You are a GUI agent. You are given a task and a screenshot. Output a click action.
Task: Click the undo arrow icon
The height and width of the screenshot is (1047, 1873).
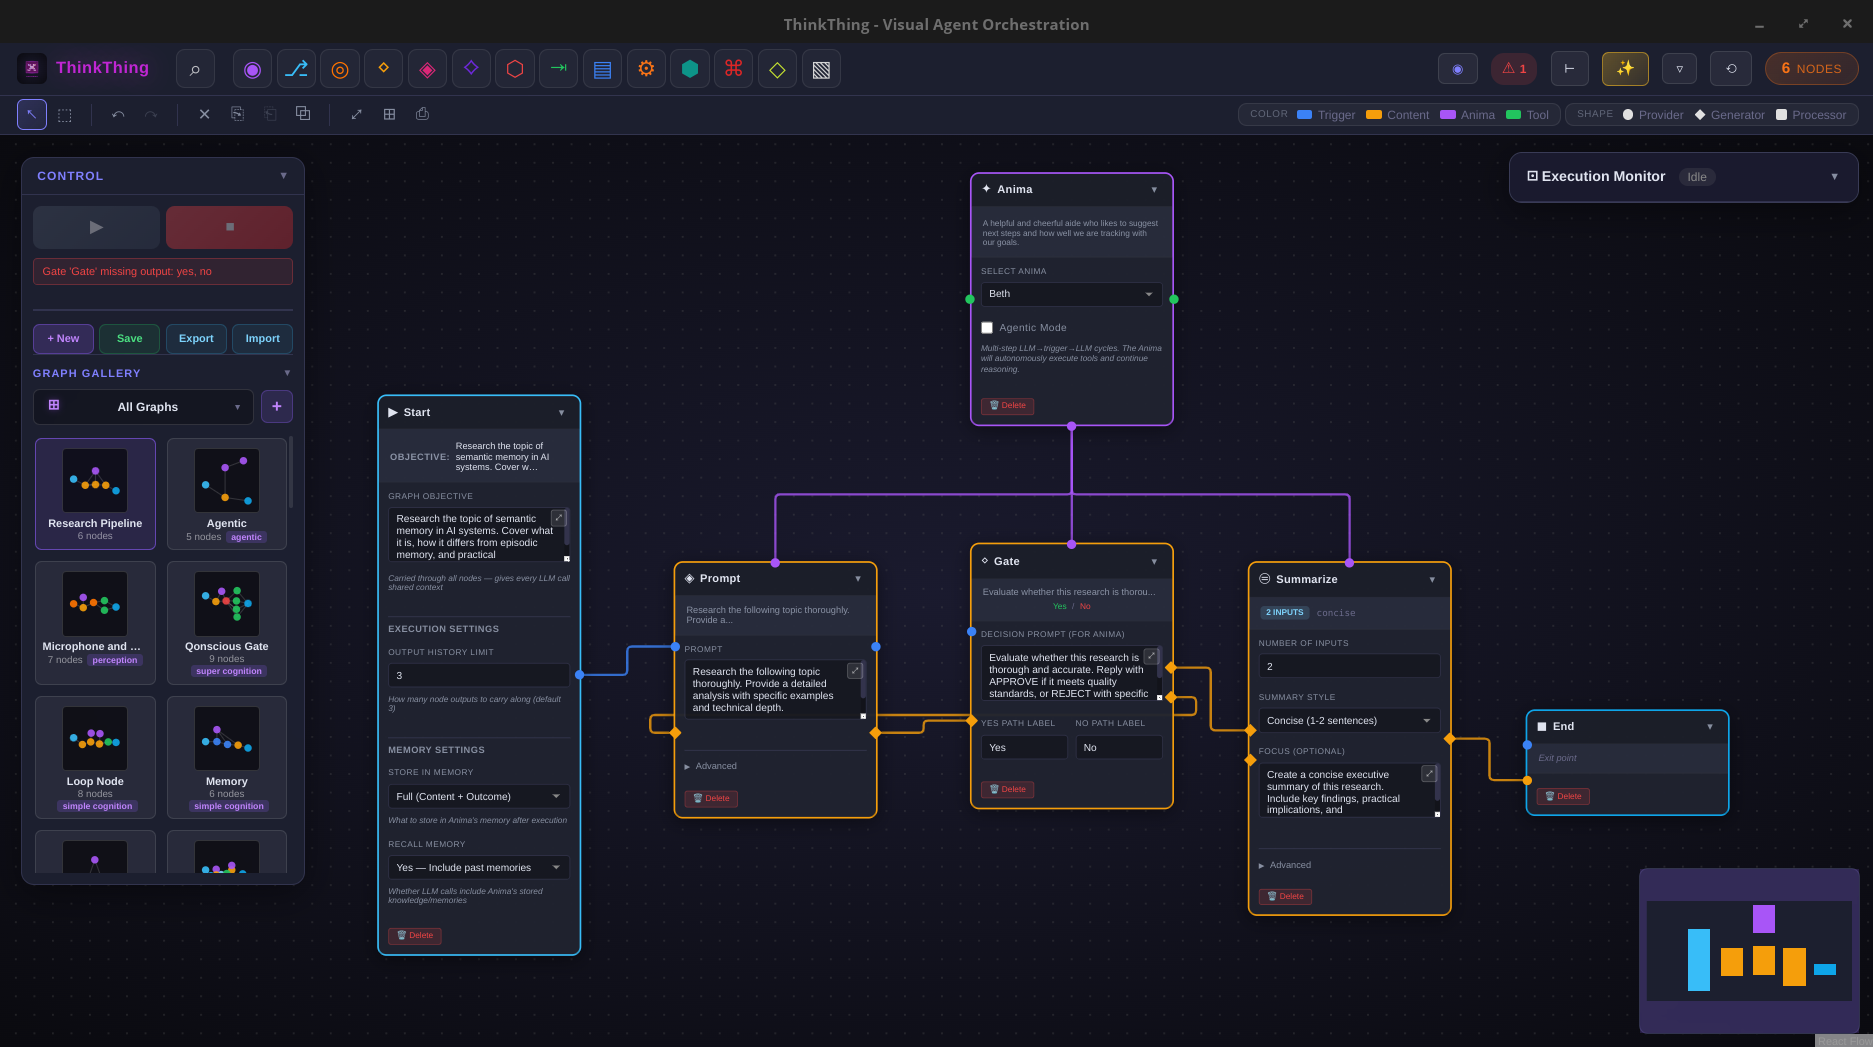tap(118, 114)
